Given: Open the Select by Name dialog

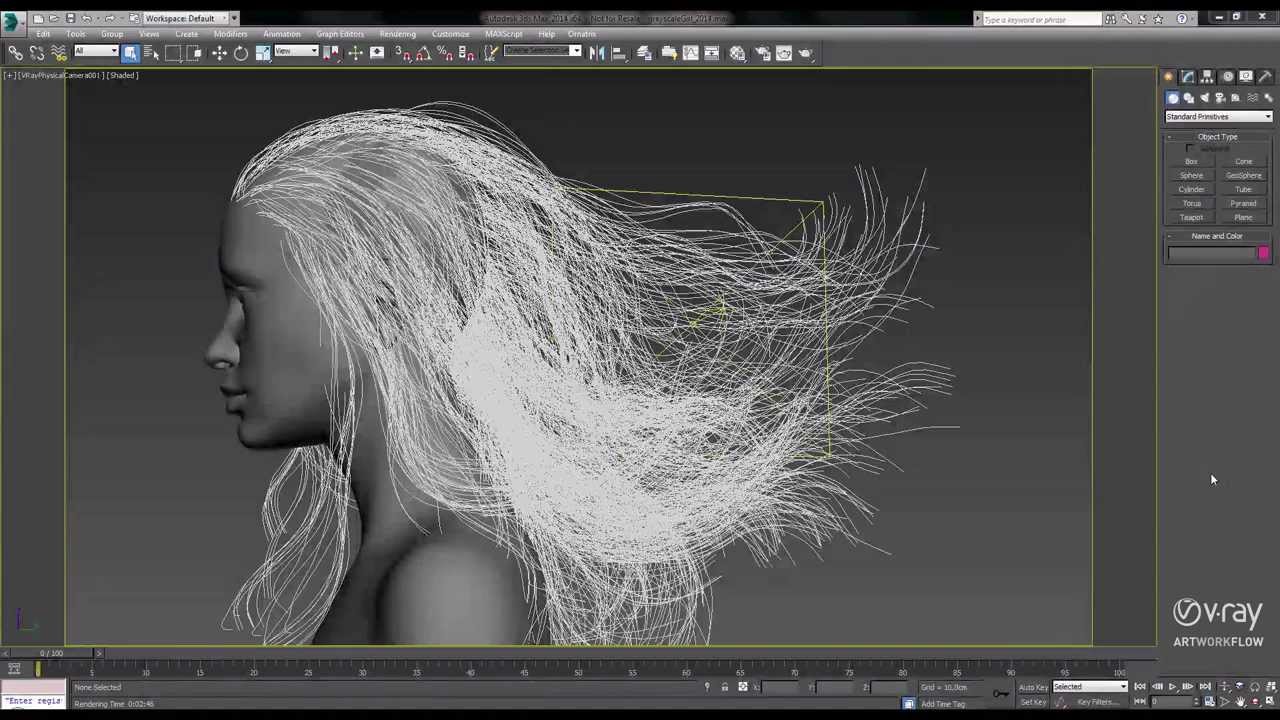Looking at the screenshot, I should click(152, 53).
